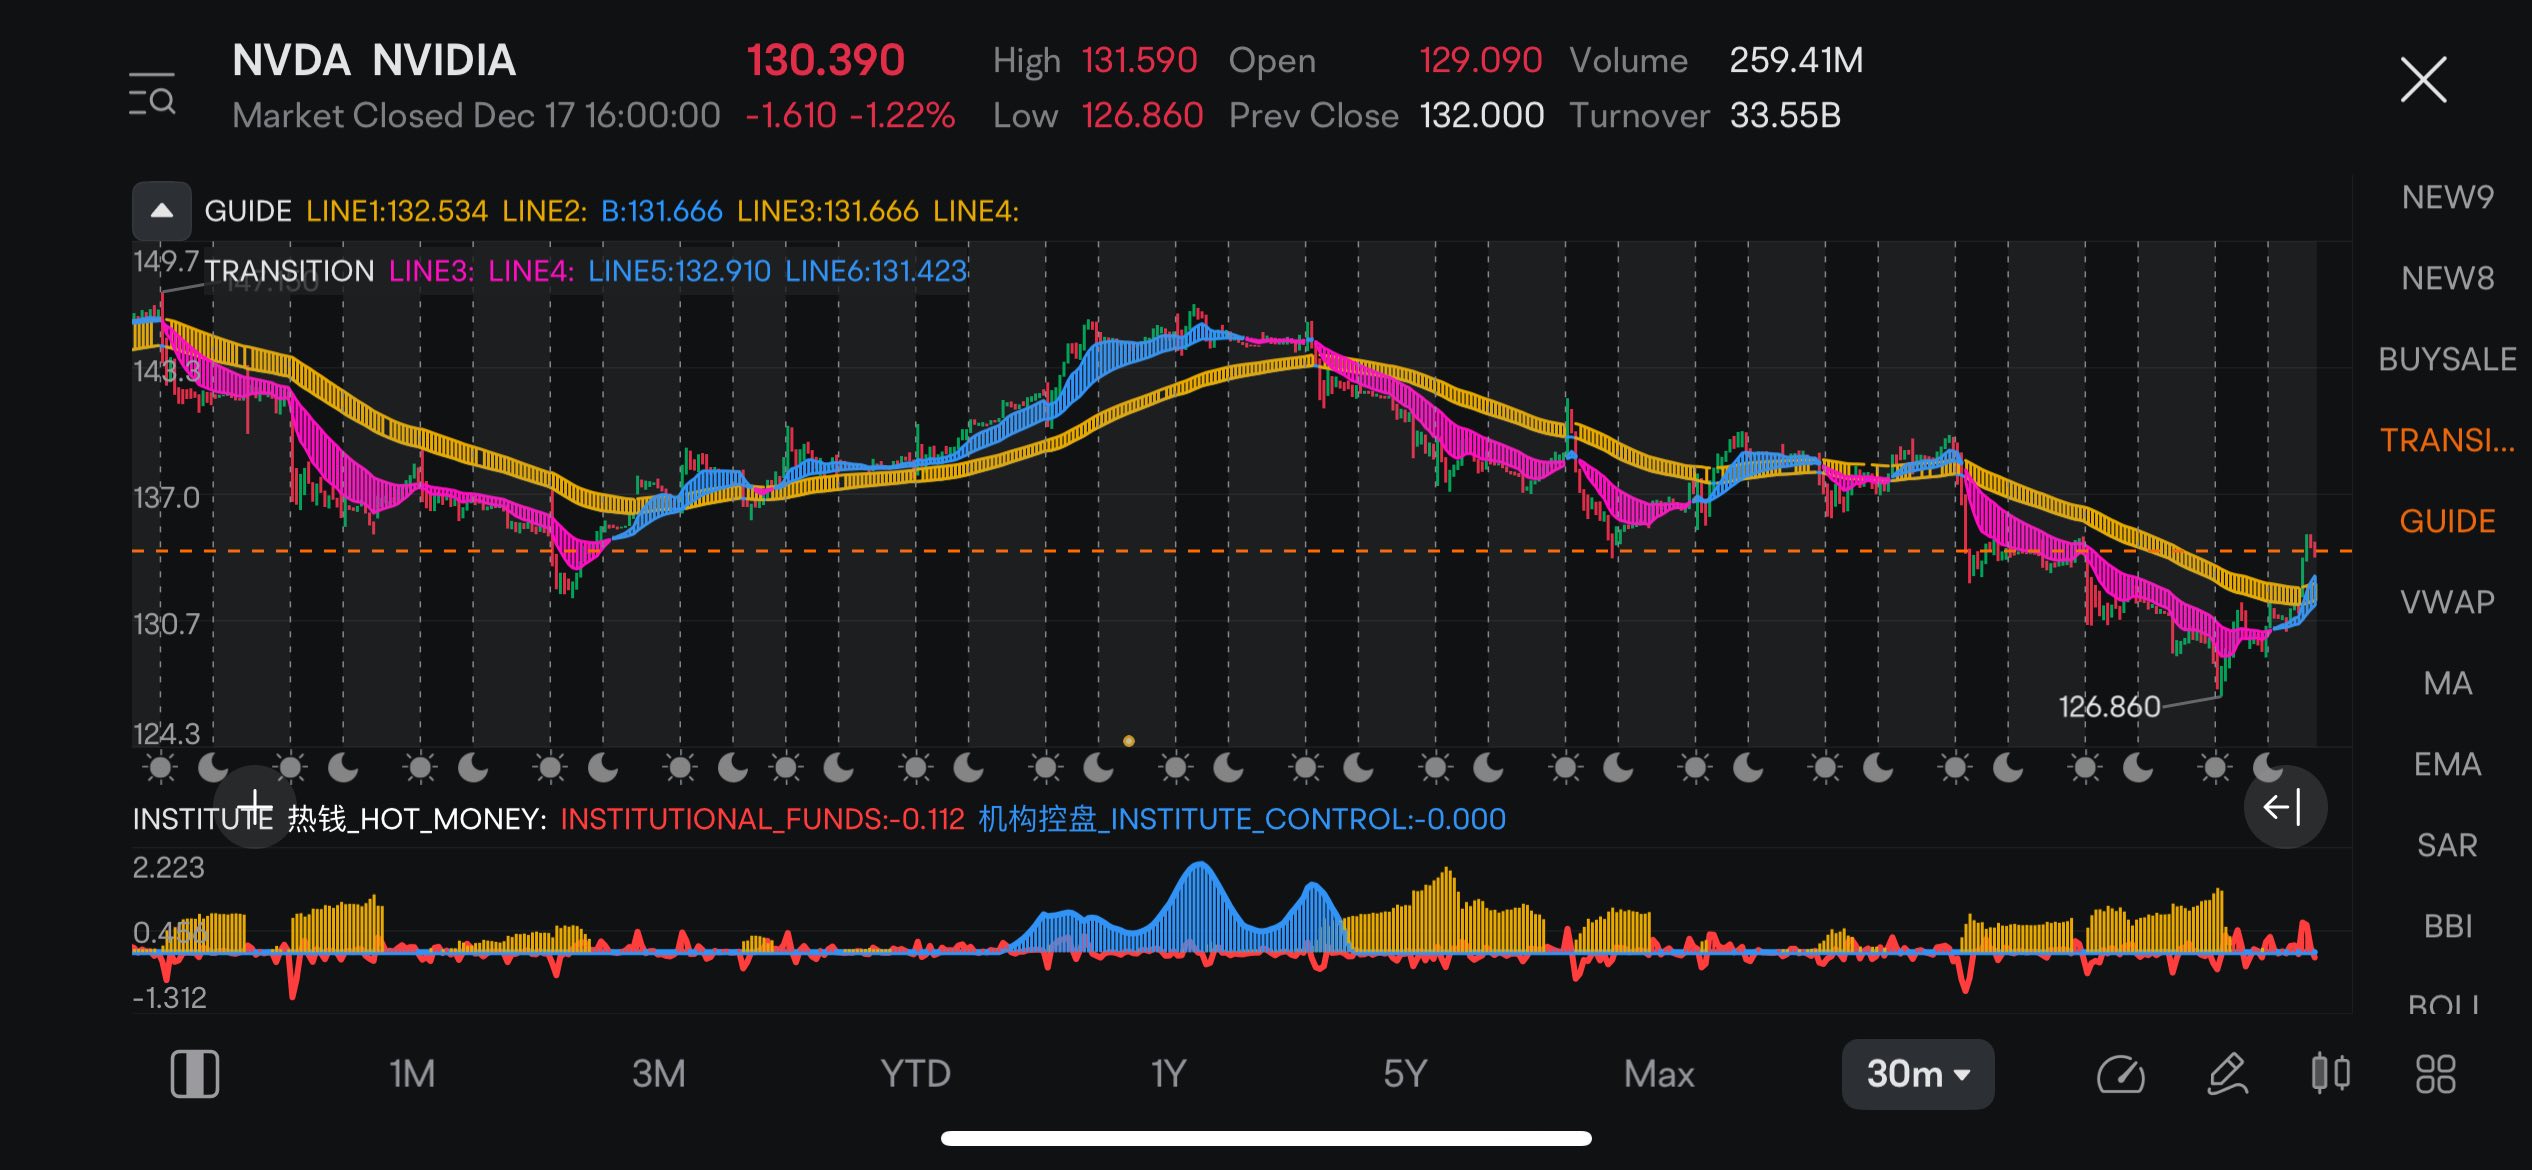Tap Market Closed Dec 17 status text

tap(476, 115)
